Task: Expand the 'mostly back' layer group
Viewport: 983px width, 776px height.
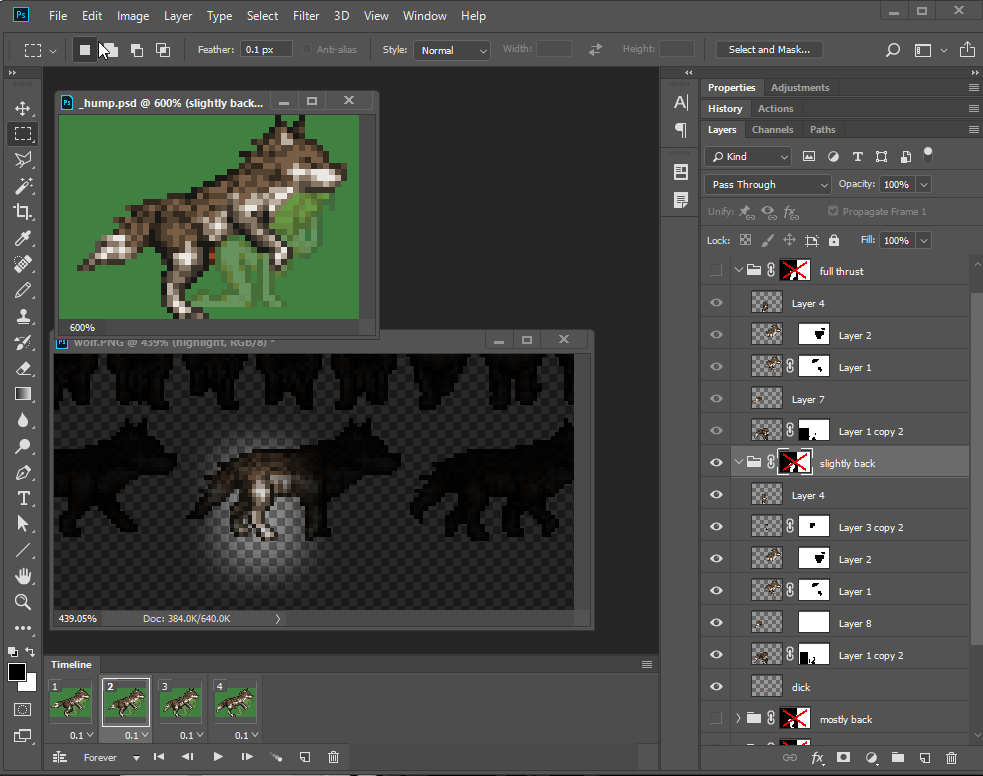Action: click(739, 719)
